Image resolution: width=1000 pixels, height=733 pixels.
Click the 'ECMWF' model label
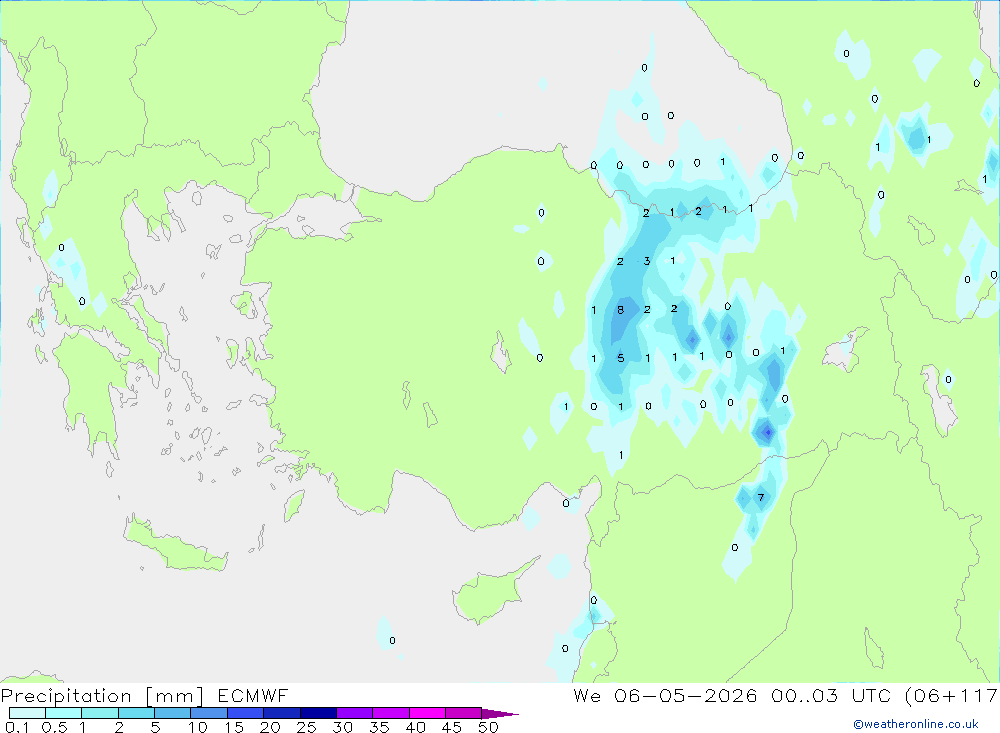coord(253,695)
